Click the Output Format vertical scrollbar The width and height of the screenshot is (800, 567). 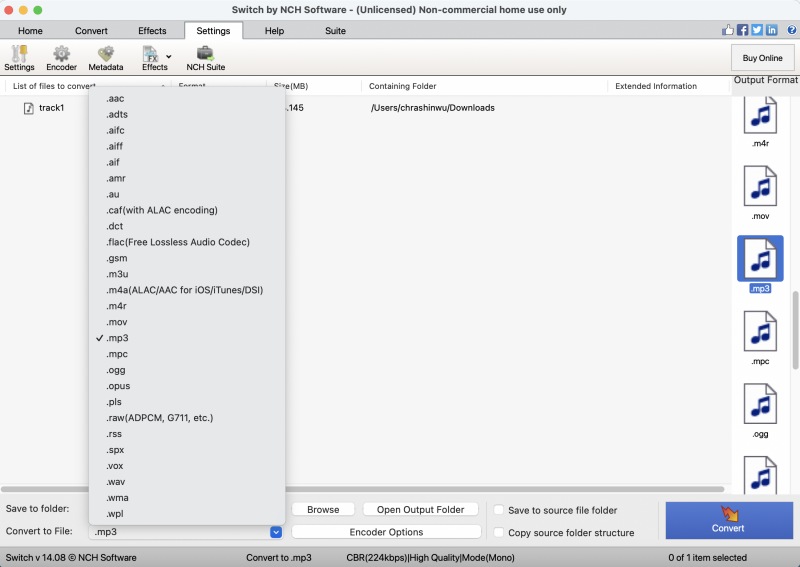point(795,330)
